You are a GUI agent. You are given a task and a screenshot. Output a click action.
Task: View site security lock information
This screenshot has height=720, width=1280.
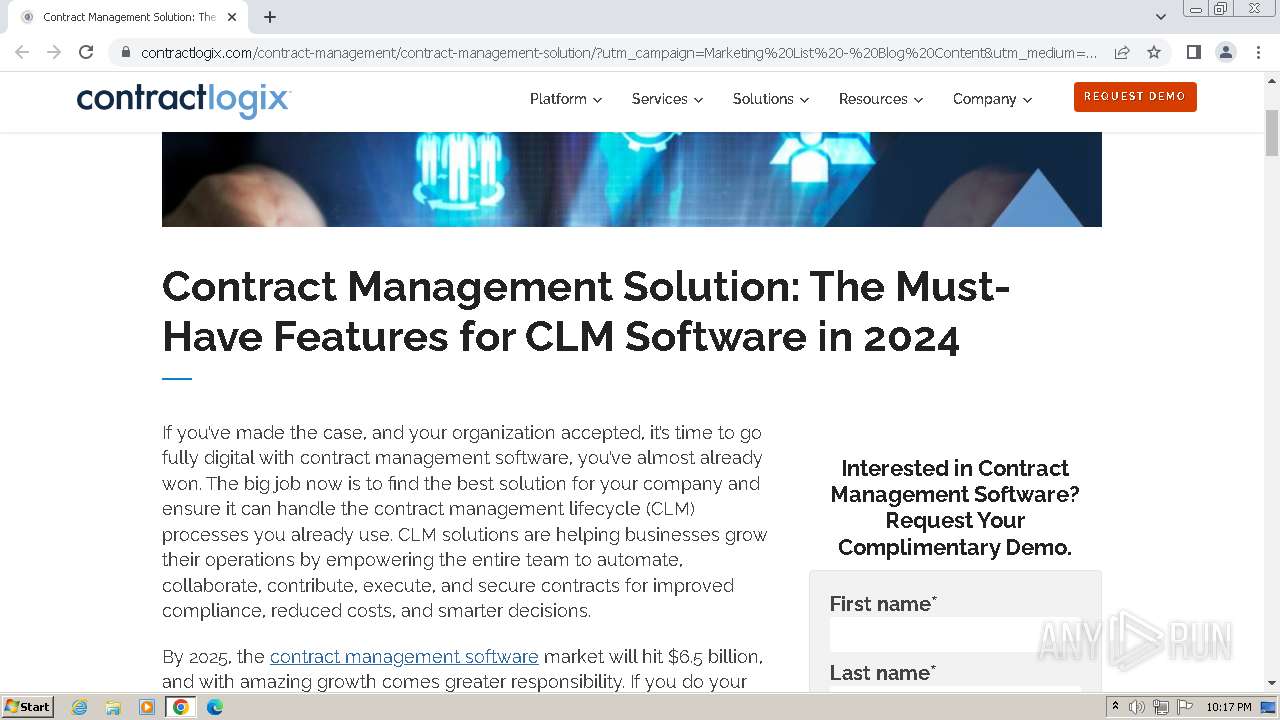[x=125, y=52]
